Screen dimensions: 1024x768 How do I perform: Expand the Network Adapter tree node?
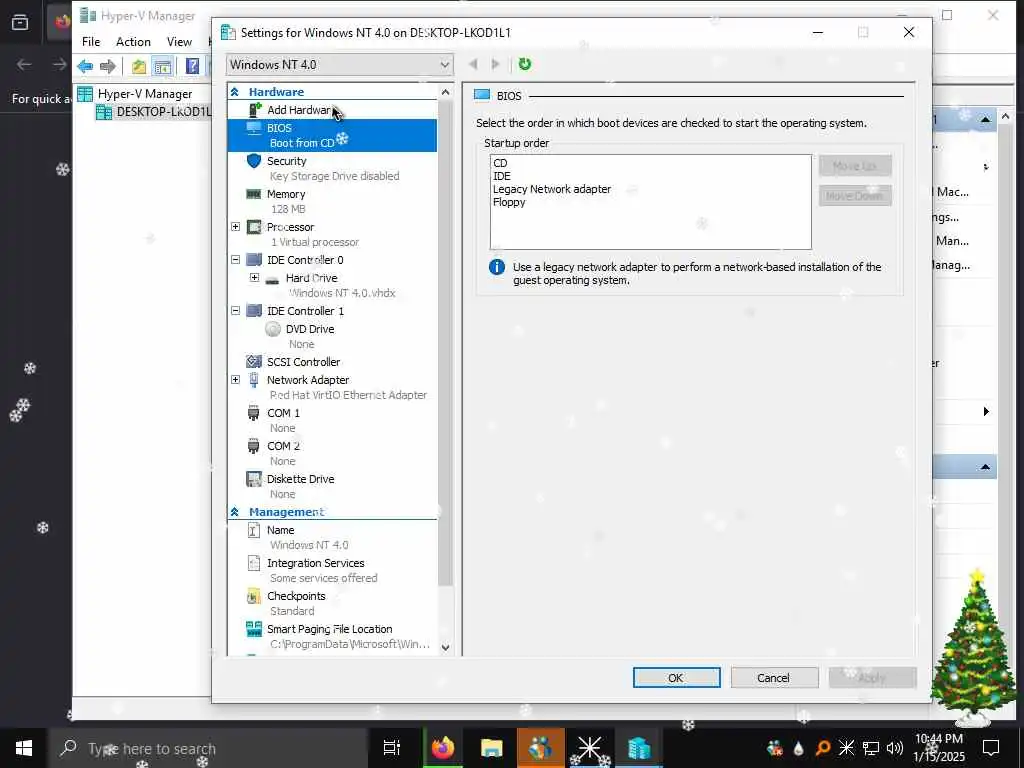pyautogui.click(x=235, y=379)
